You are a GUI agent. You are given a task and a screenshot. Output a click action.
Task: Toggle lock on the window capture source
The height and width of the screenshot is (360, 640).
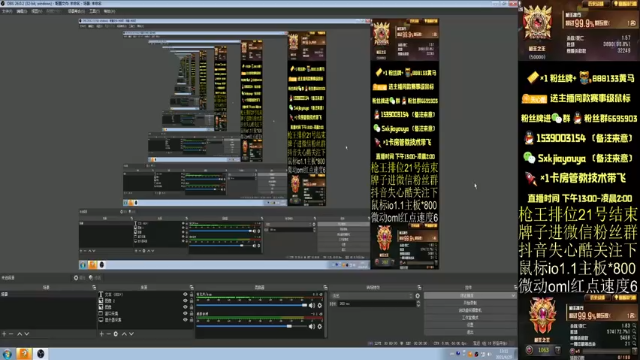[191, 313]
